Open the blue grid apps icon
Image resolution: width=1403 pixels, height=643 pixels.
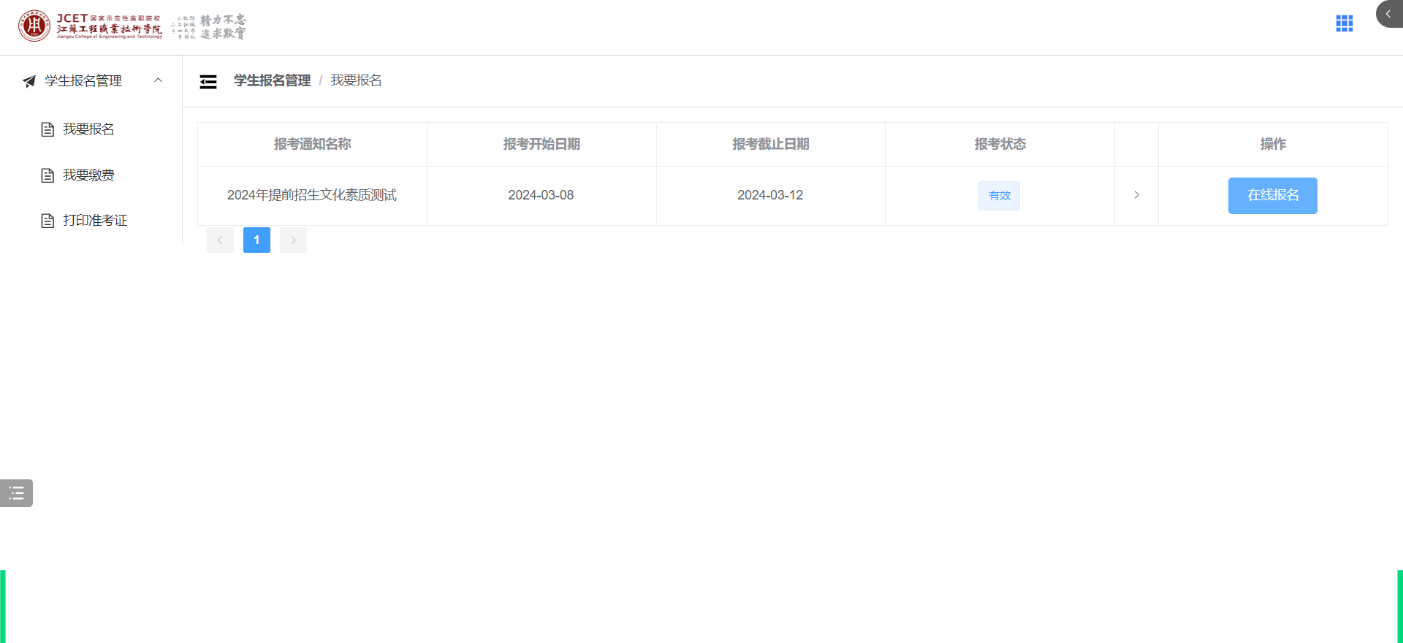tap(1344, 24)
